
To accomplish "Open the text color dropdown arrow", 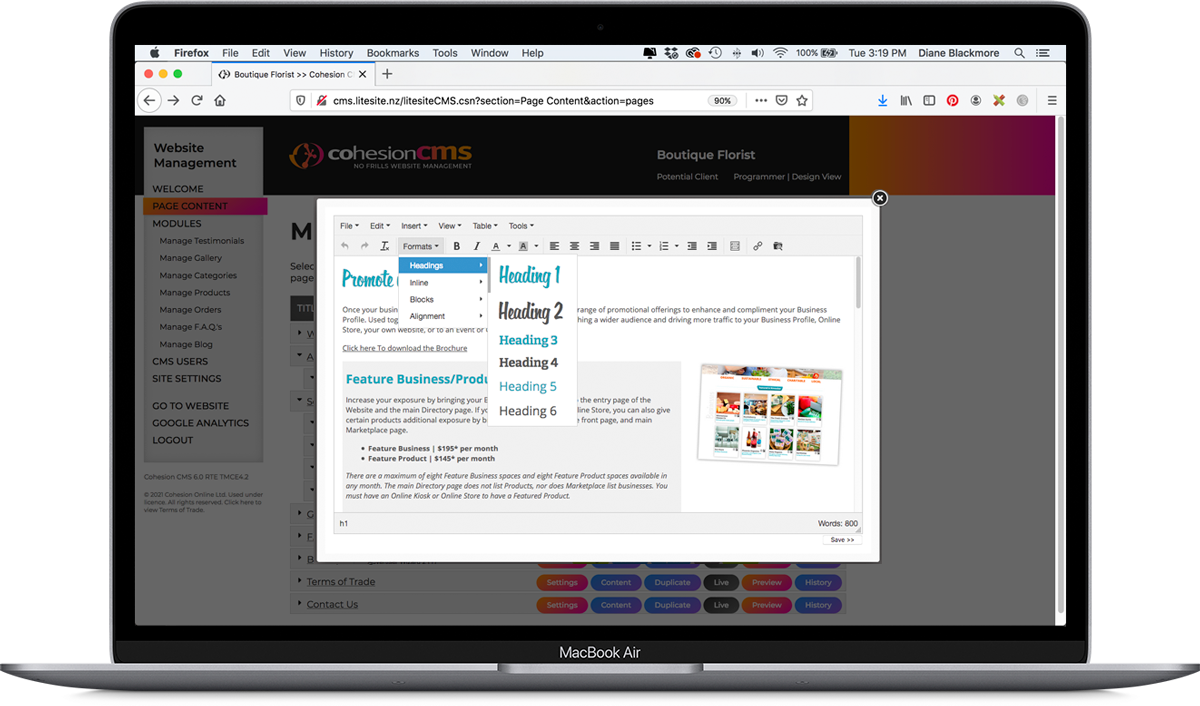I will pos(509,246).
